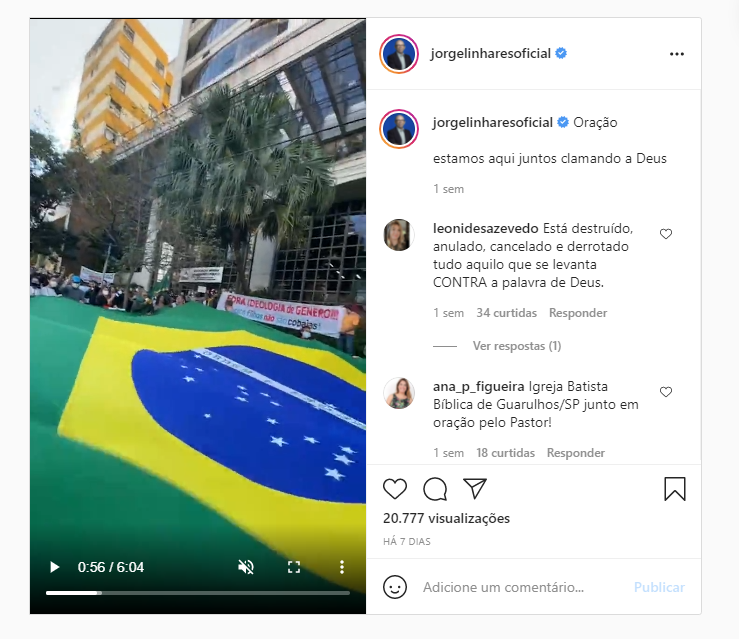Open comments with the speech bubble icon
Viewport: 739px width, 639px height.
[x=435, y=489]
